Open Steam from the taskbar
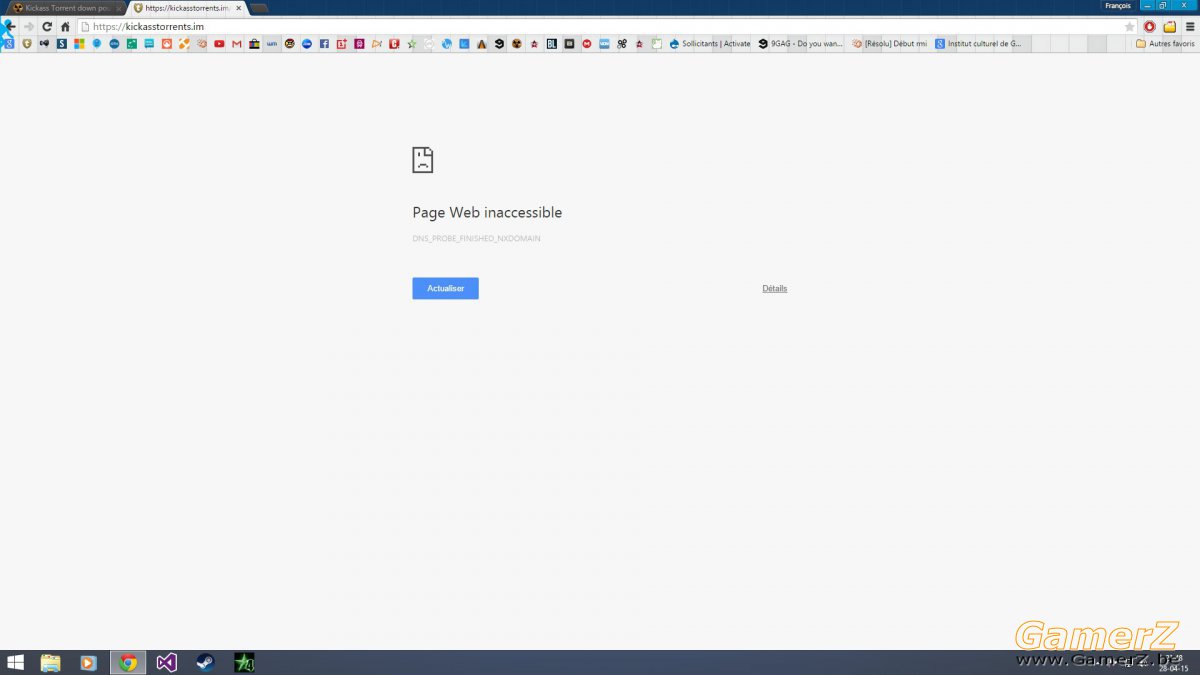 coord(205,662)
